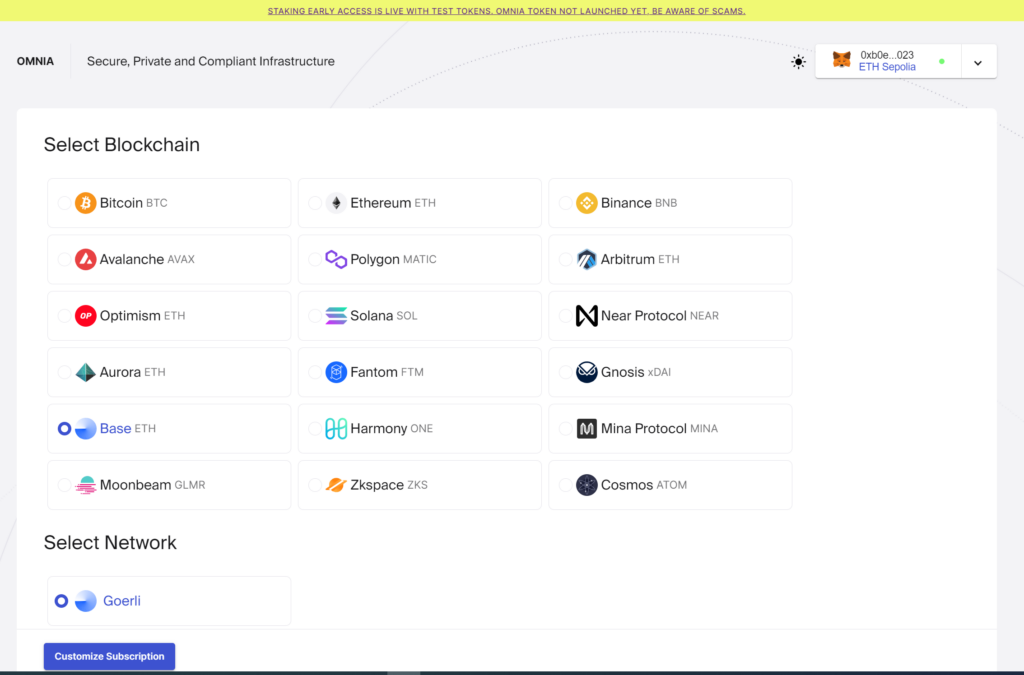Select the Fantom radio button
Screen dimensions: 1024x675
pyautogui.click(x=315, y=372)
